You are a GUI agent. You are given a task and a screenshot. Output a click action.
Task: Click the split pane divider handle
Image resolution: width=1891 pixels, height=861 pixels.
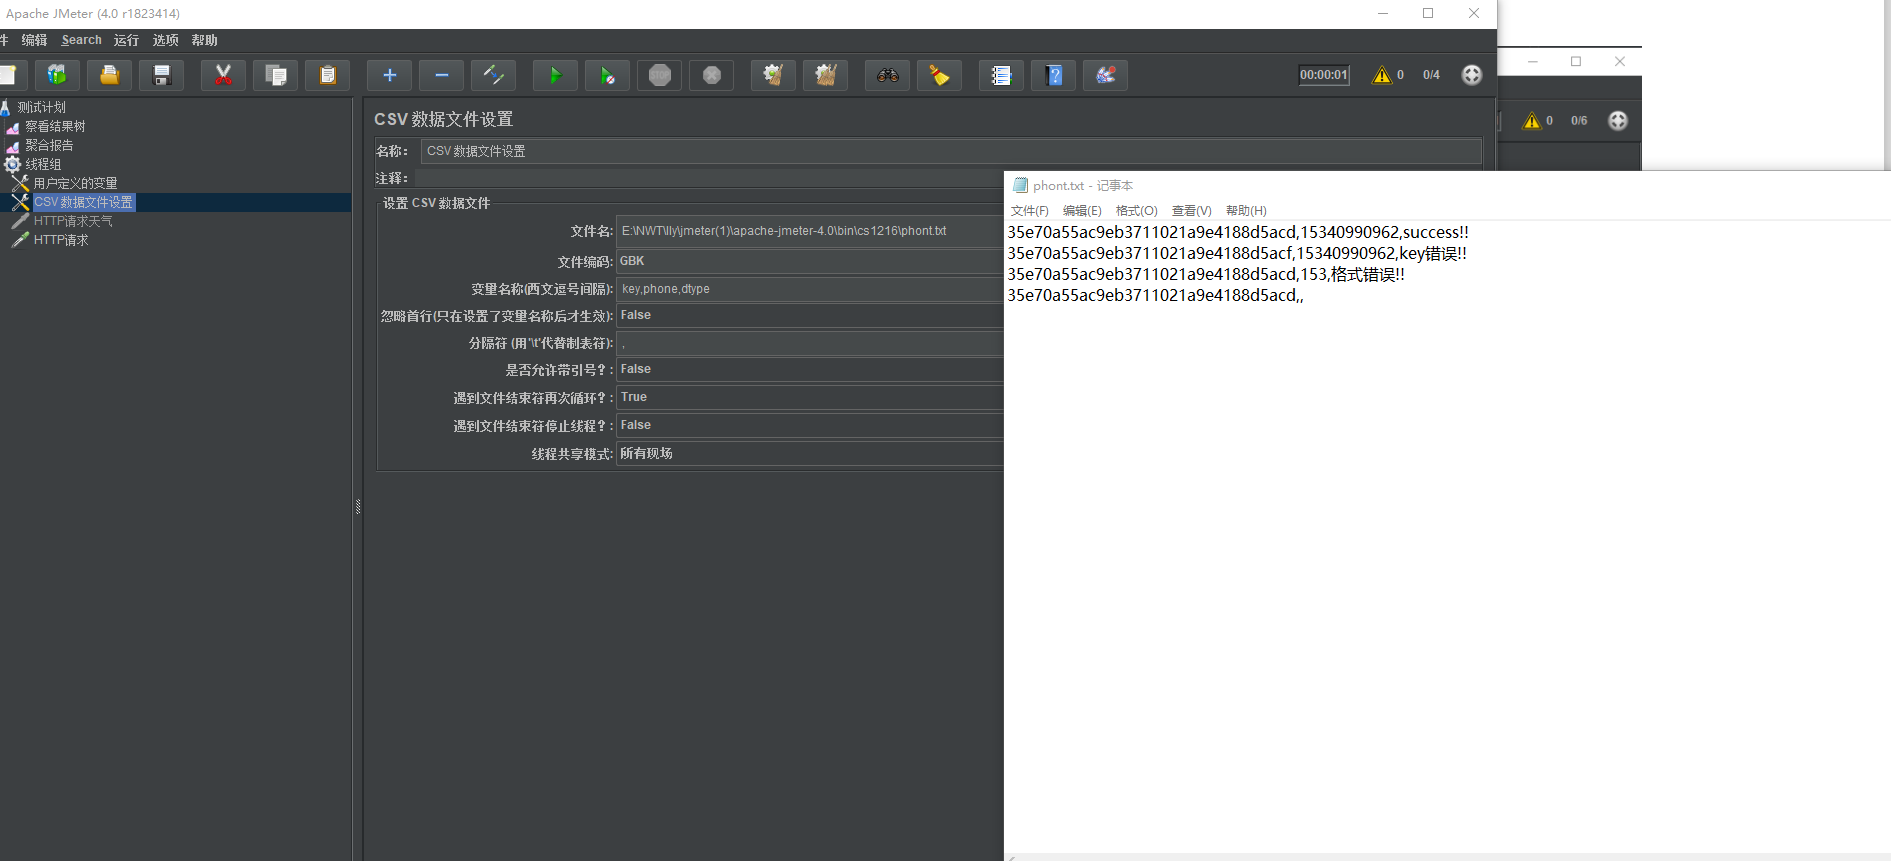click(x=358, y=507)
